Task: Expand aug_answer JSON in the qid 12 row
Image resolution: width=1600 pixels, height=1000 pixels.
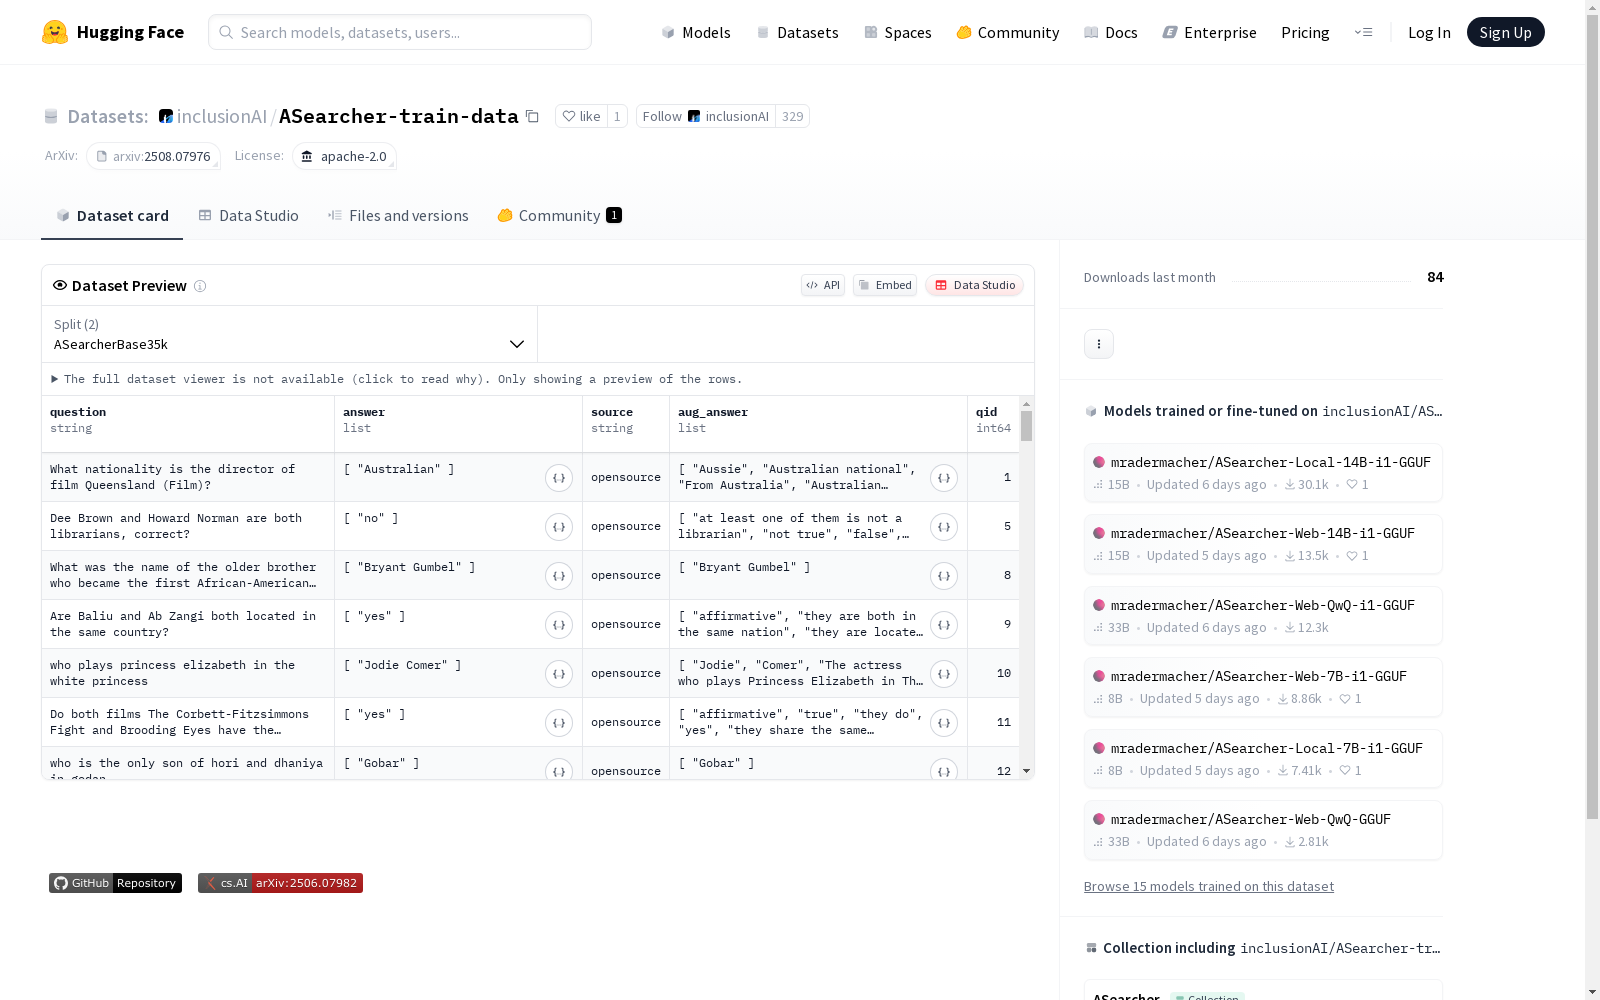Action: click(944, 770)
